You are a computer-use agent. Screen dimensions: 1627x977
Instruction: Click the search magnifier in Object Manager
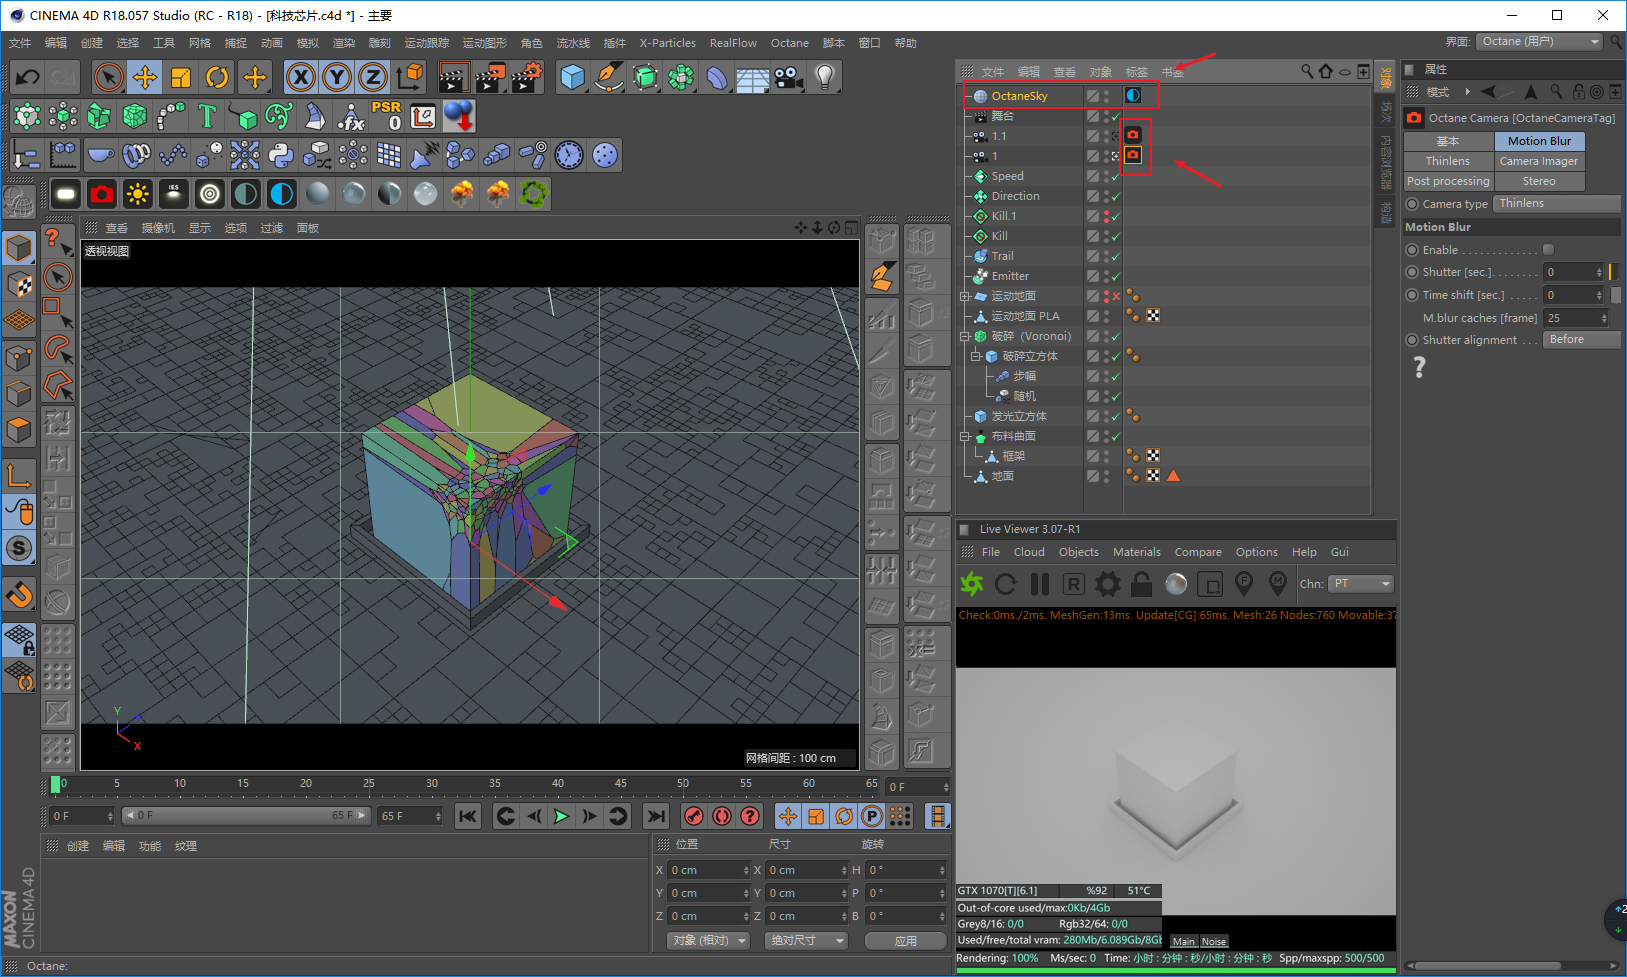[x=1307, y=71]
